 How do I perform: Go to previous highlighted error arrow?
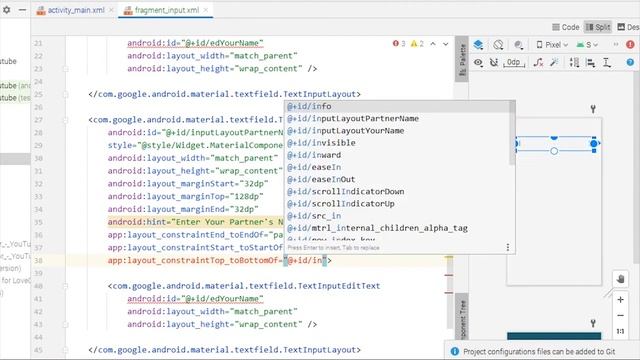point(433,44)
